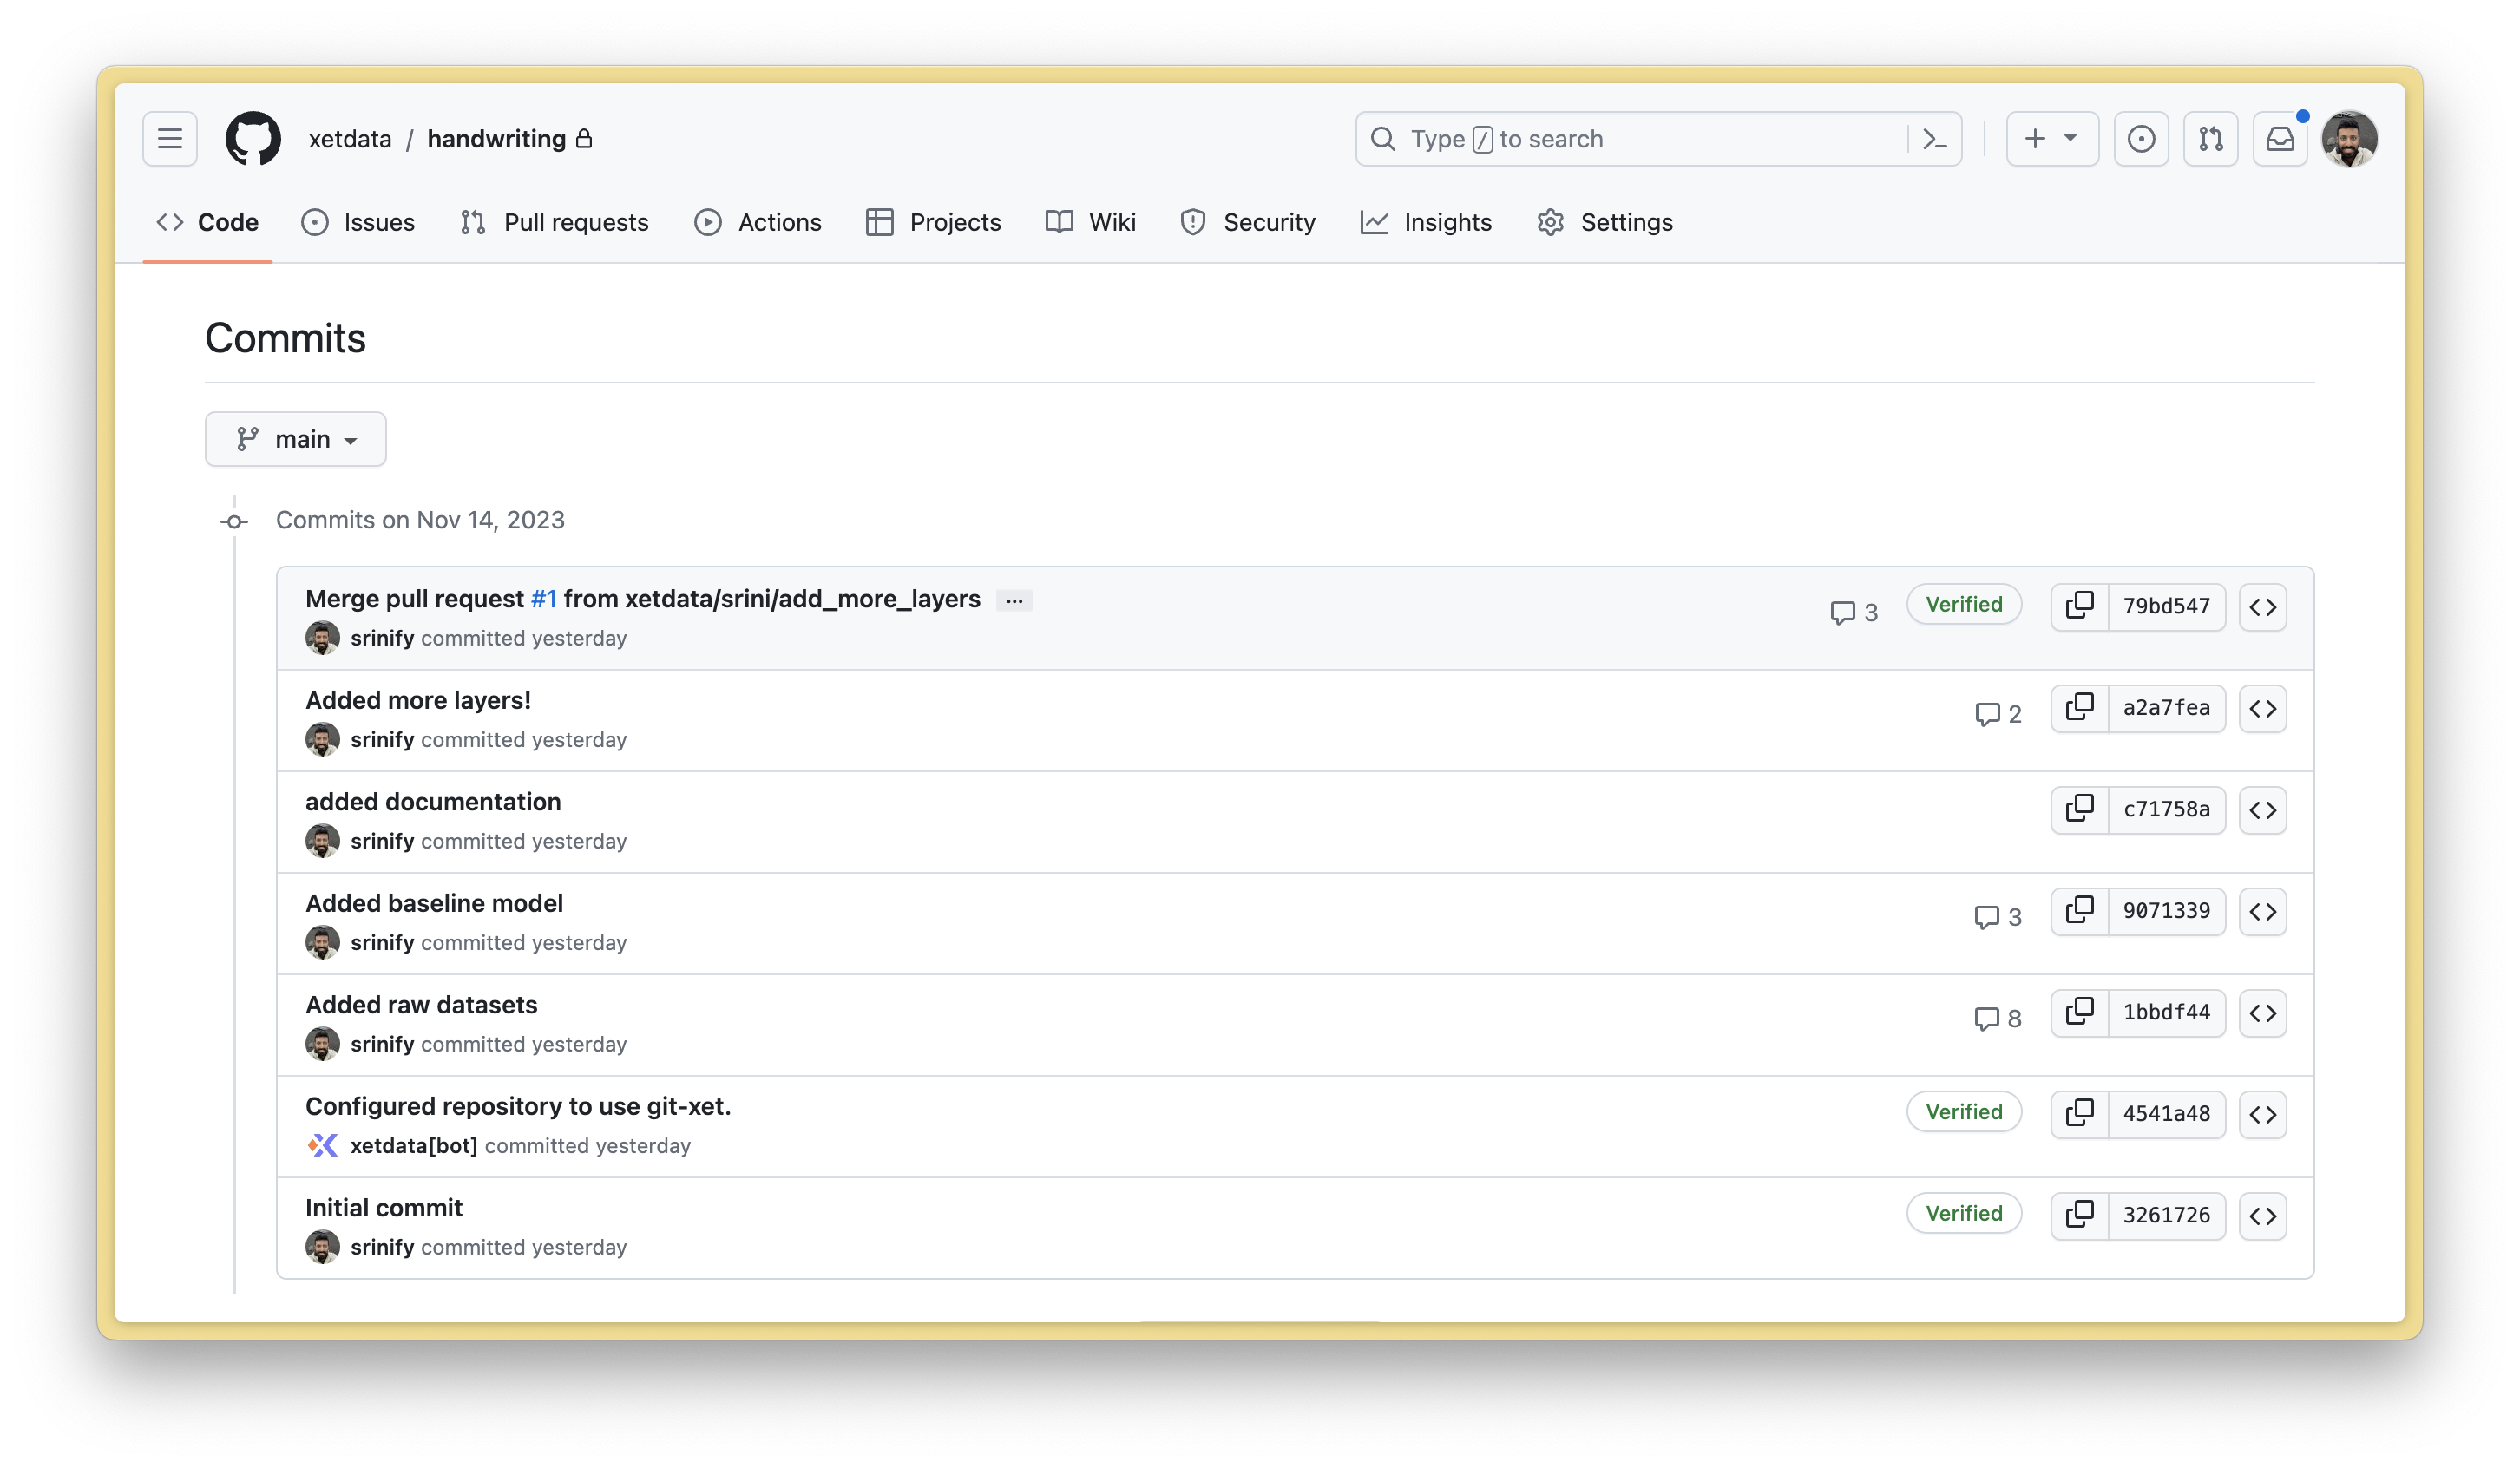Browse repository at Initial commit 3261726
The height and width of the screenshot is (1468, 2520).
(x=2262, y=1215)
